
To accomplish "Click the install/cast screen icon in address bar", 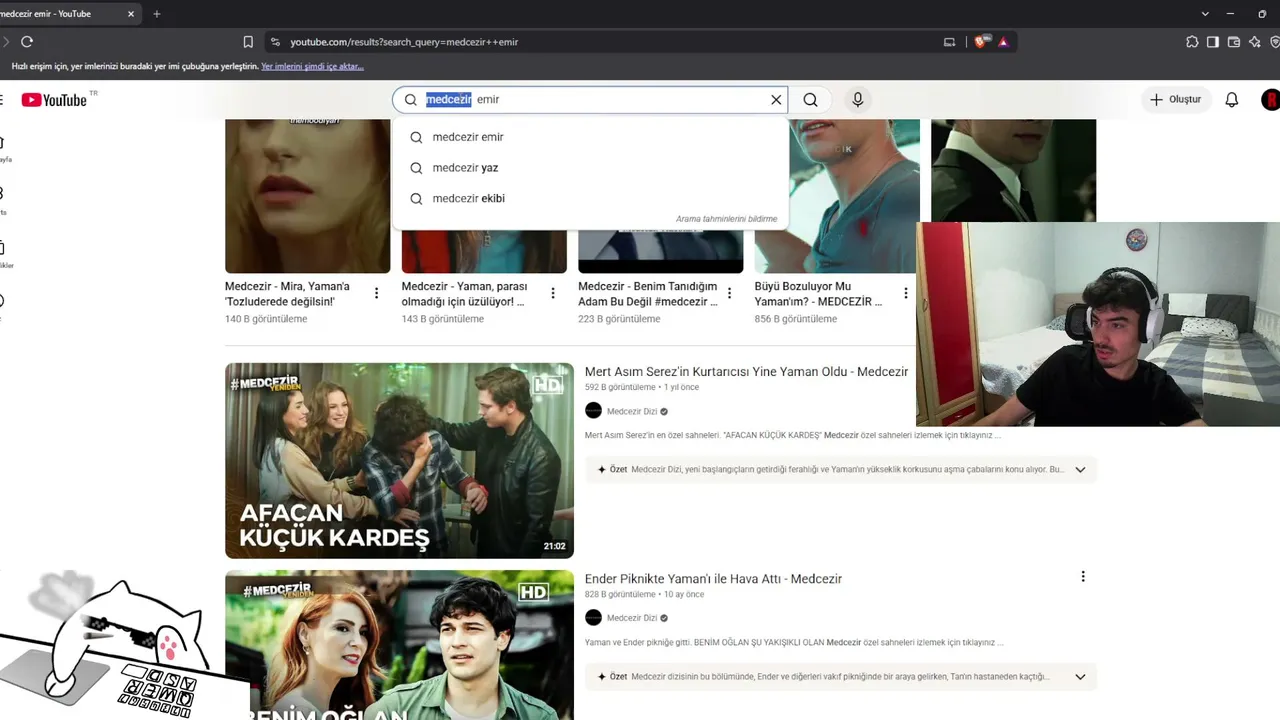I will (949, 42).
